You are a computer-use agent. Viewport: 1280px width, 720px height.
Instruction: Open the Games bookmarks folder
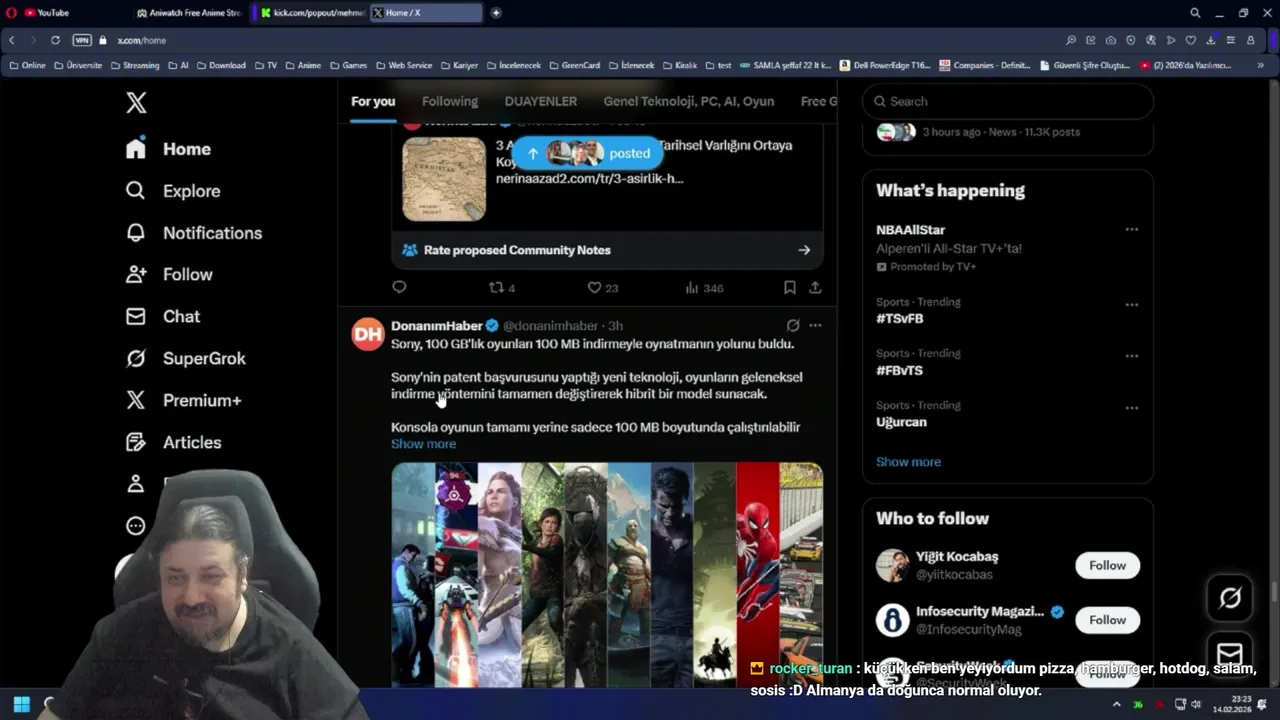click(x=349, y=65)
